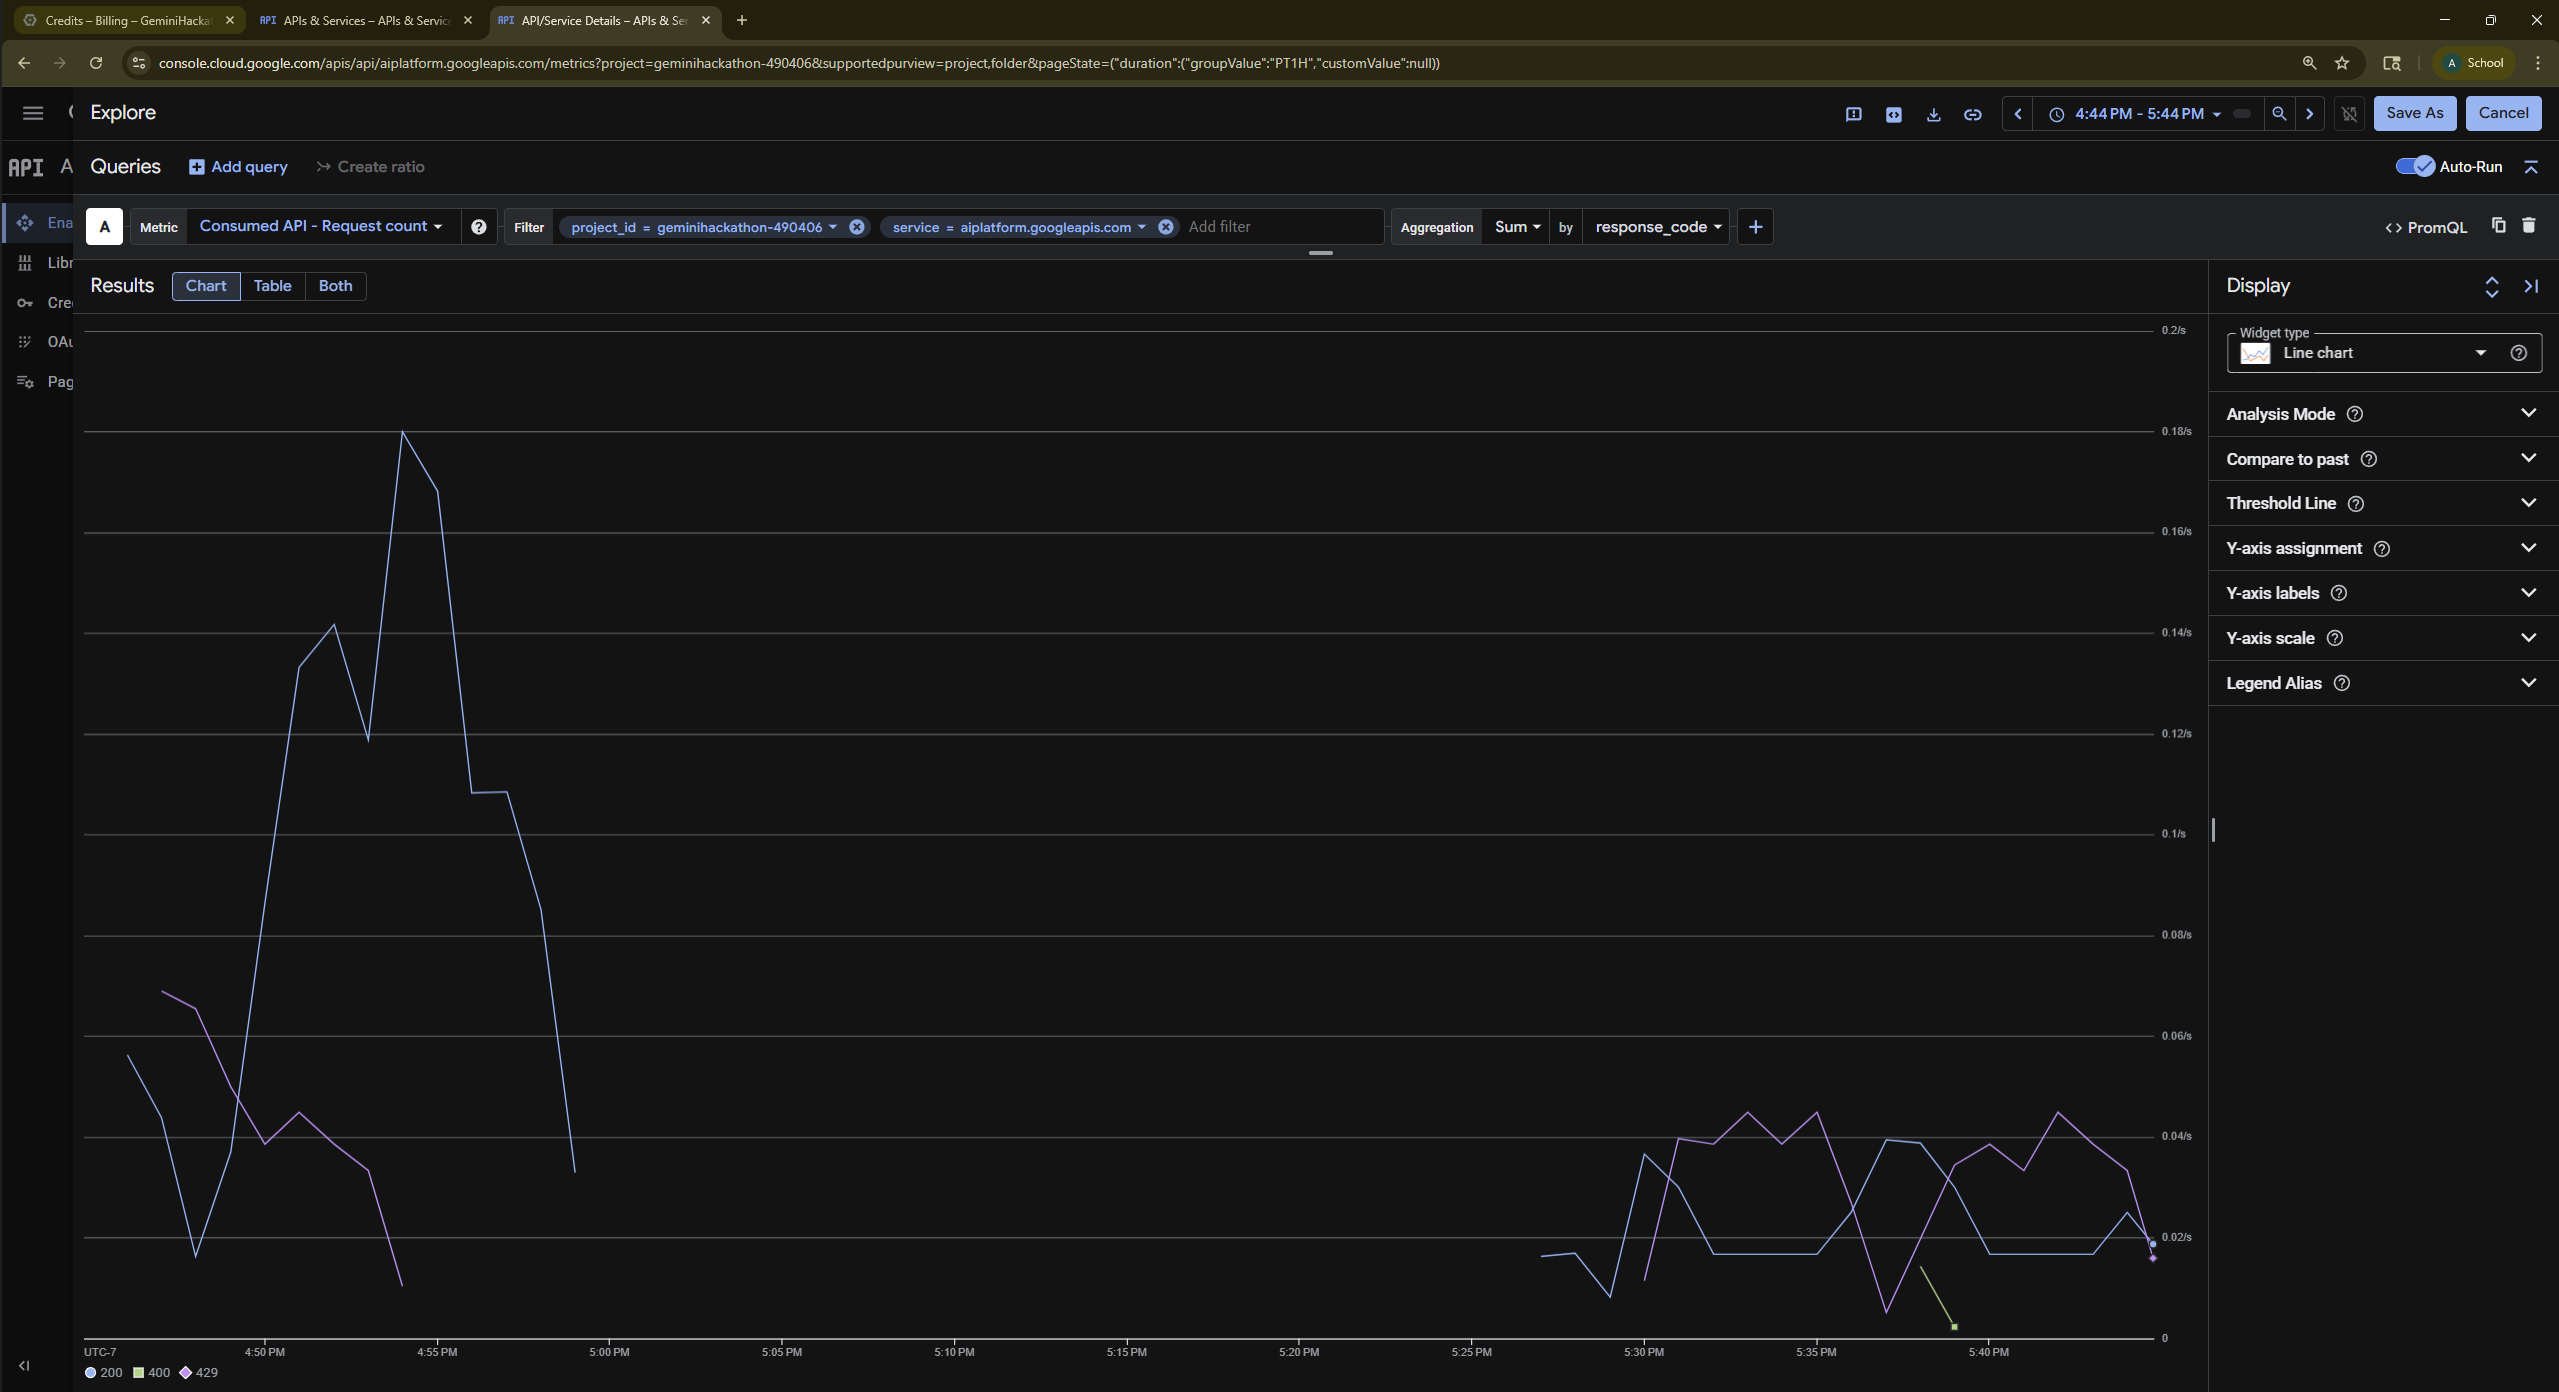Duplicate query A with copy icon
Image resolution: width=2559 pixels, height=1392 pixels.
[2498, 226]
